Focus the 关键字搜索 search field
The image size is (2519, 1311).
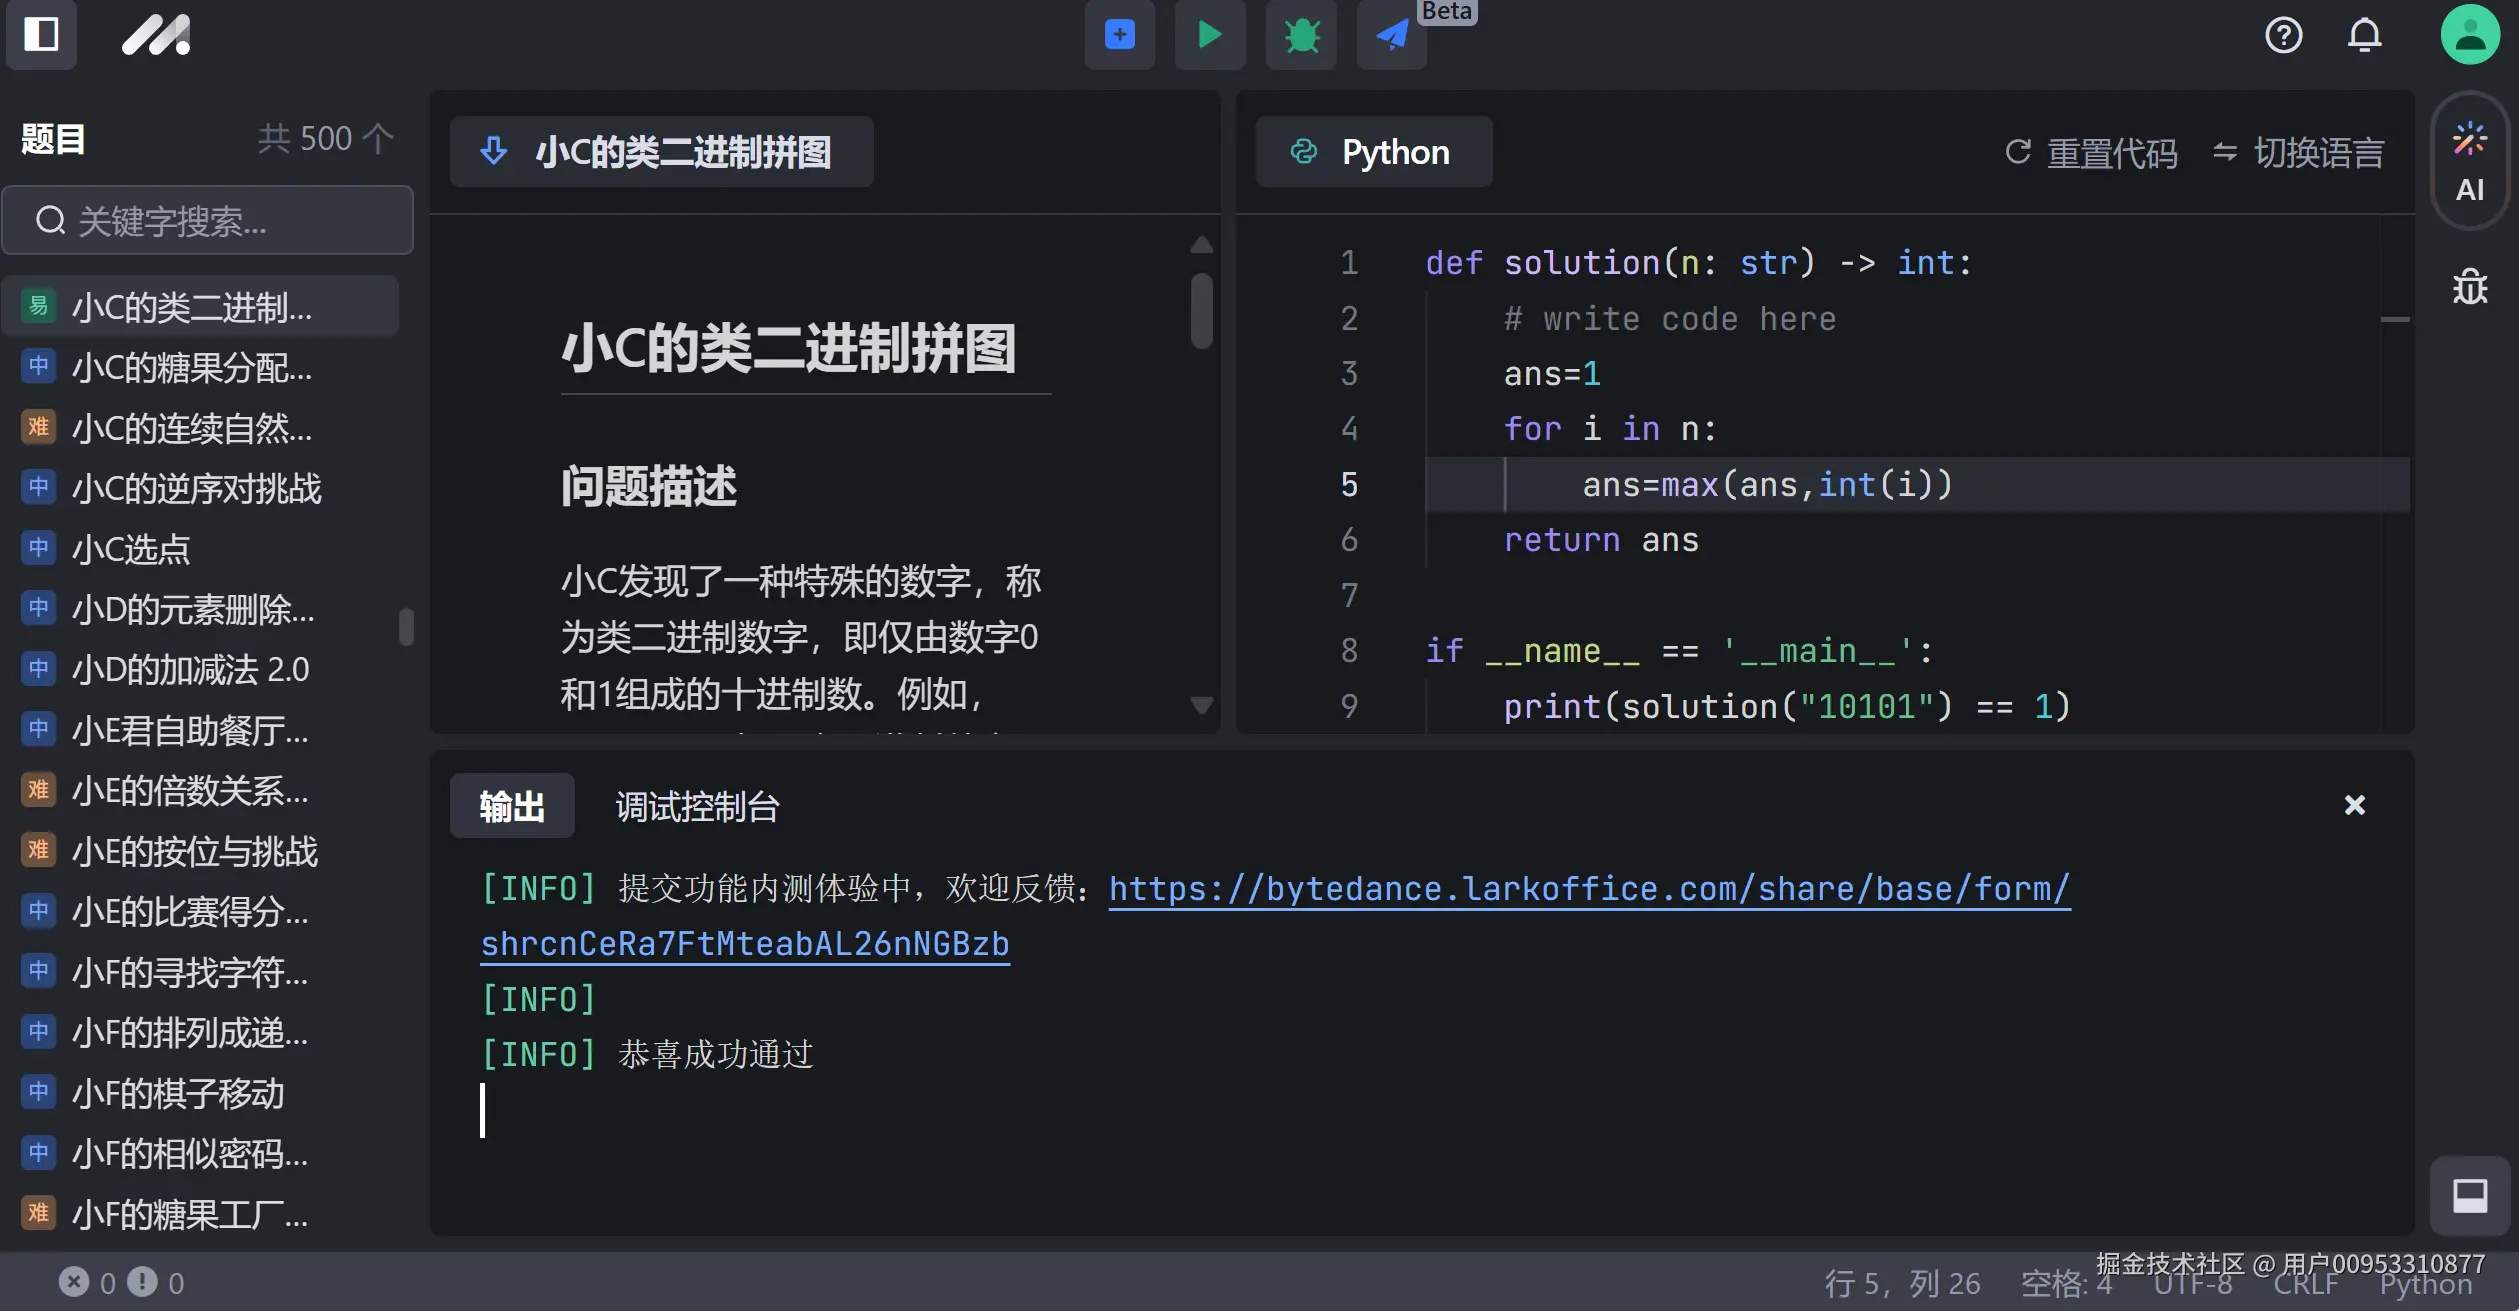tap(208, 220)
